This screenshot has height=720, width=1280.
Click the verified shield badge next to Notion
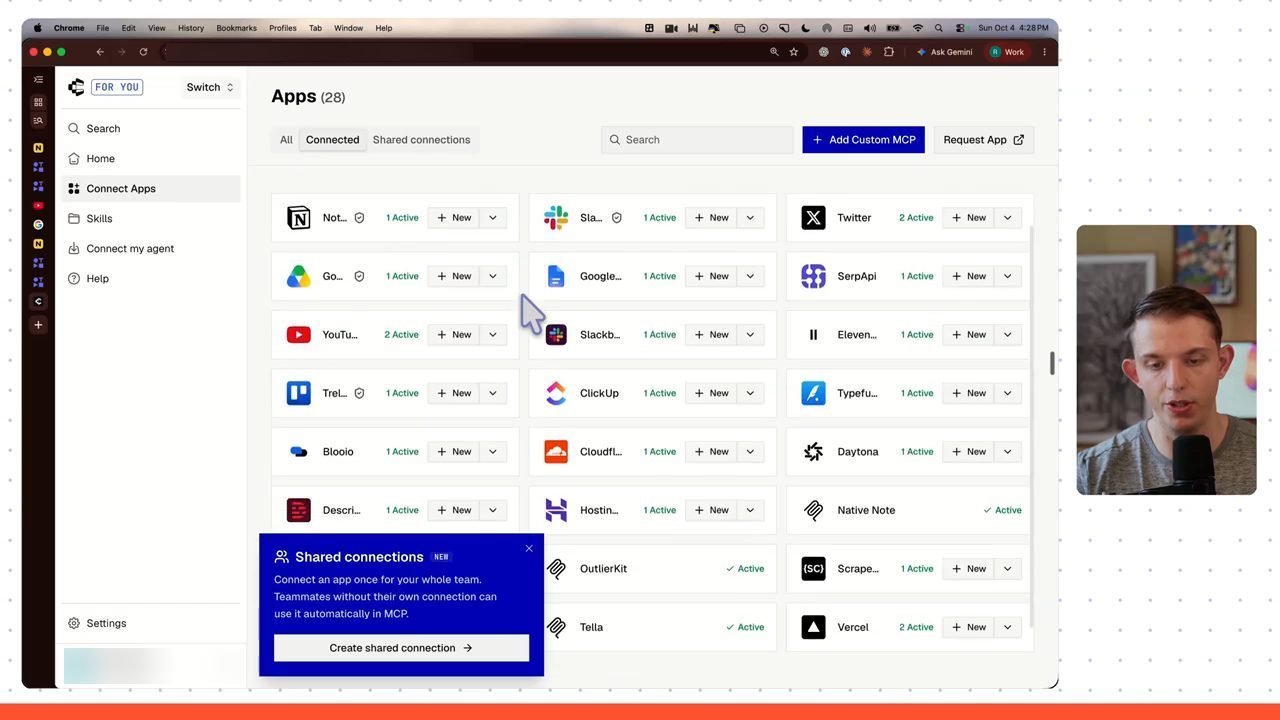359,218
